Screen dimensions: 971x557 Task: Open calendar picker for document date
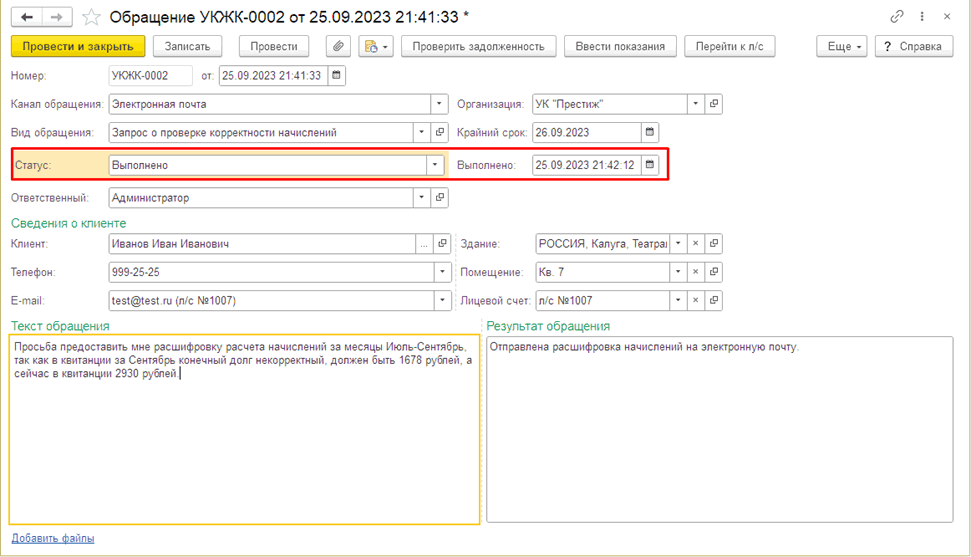pyautogui.click(x=337, y=75)
